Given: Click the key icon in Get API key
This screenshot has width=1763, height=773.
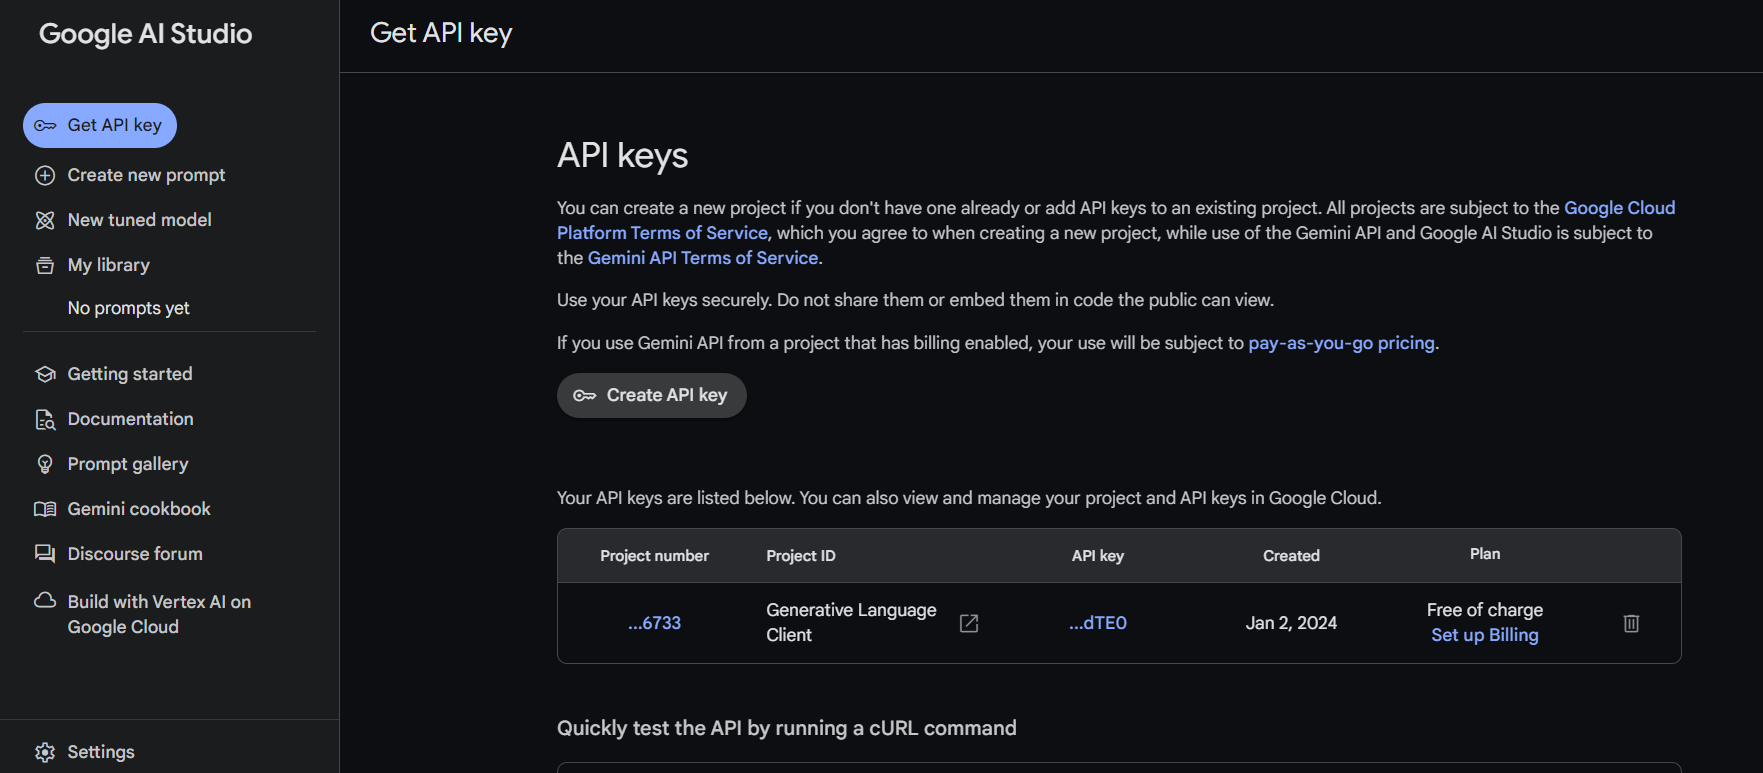Looking at the screenshot, I should (x=45, y=126).
